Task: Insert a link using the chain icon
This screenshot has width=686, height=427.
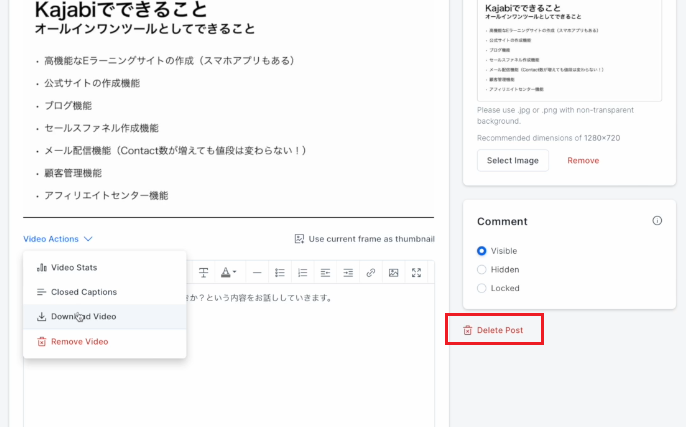Action: 371,273
